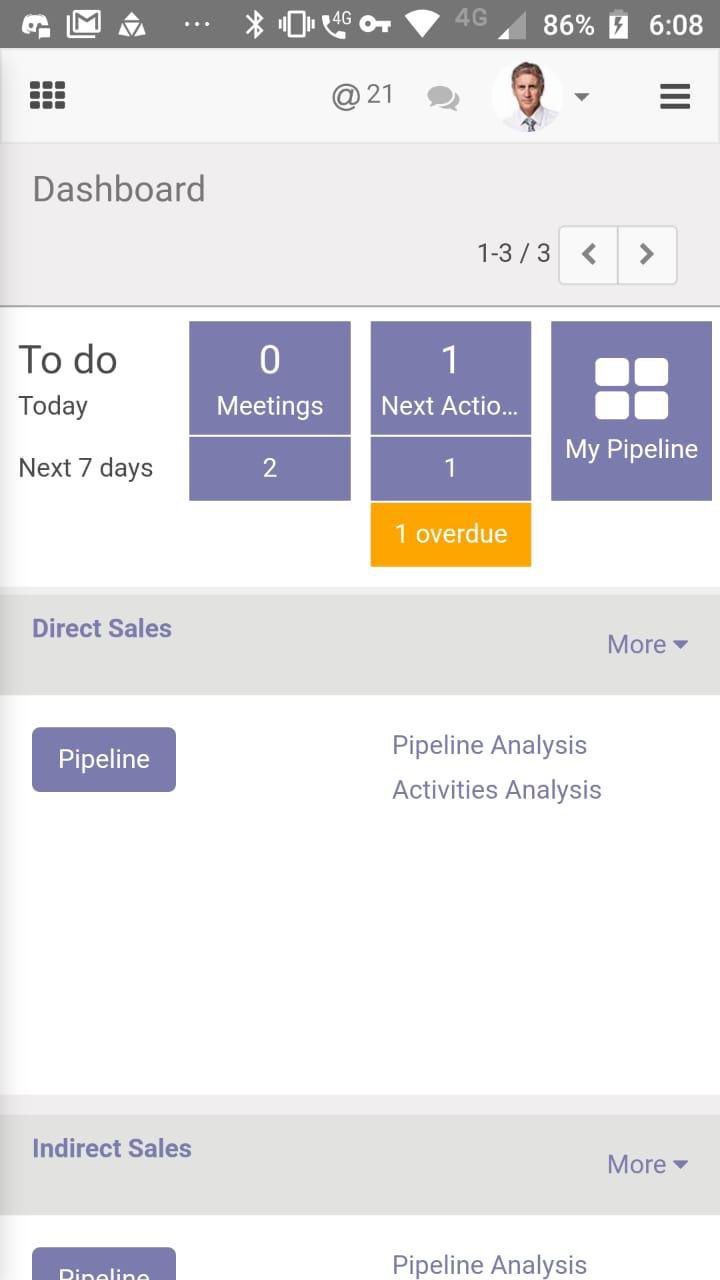
Task: Tap the user profile avatar
Action: click(527, 97)
